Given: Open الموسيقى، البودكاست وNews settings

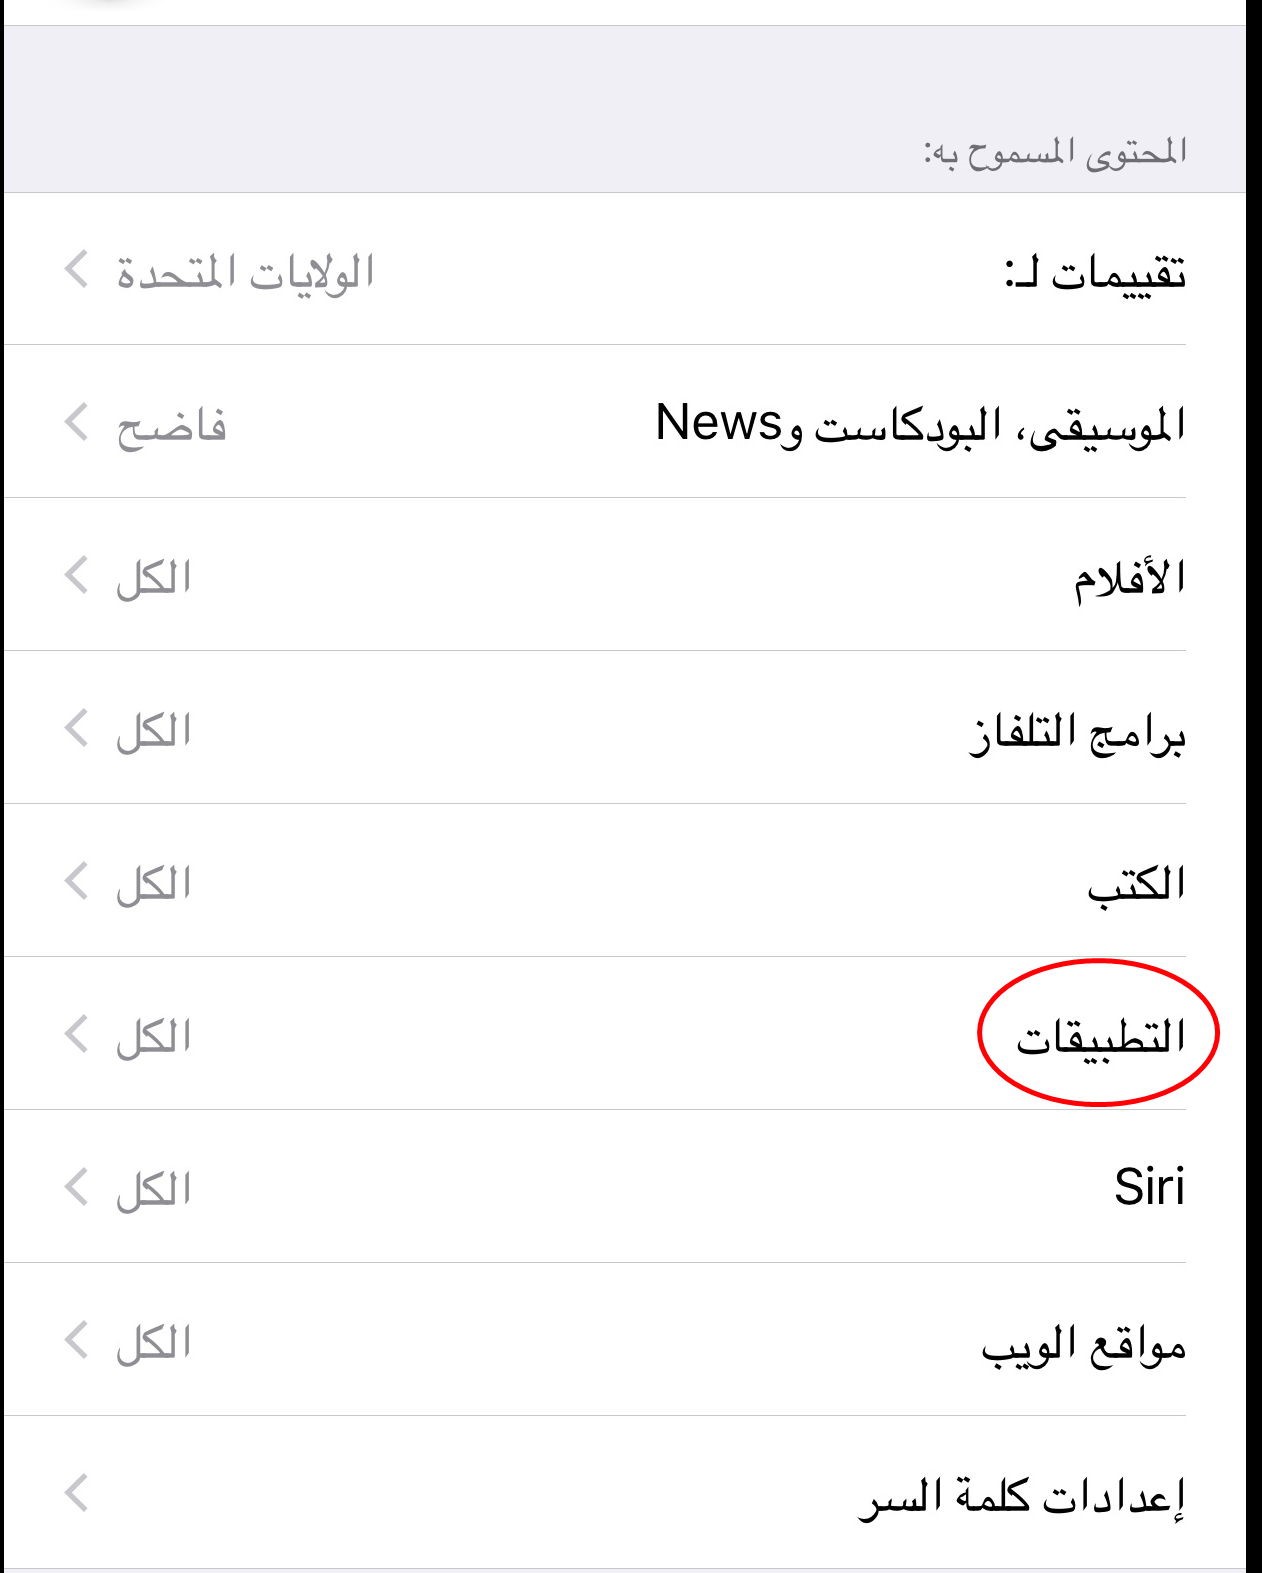Looking at the screenshot, I should 920,424.
